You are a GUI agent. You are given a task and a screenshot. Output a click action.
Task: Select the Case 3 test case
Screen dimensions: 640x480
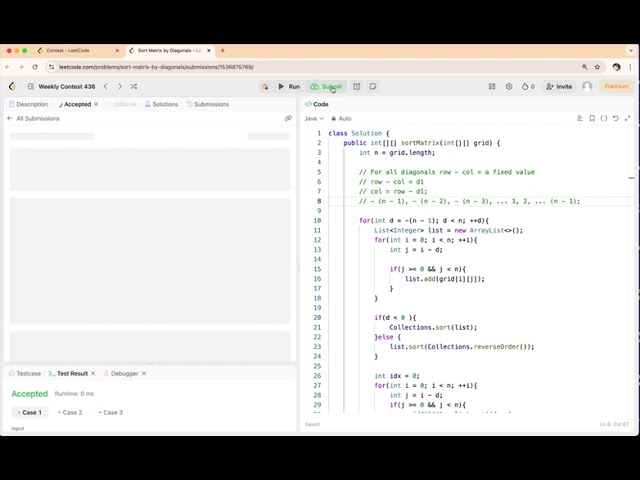[112, 412]
